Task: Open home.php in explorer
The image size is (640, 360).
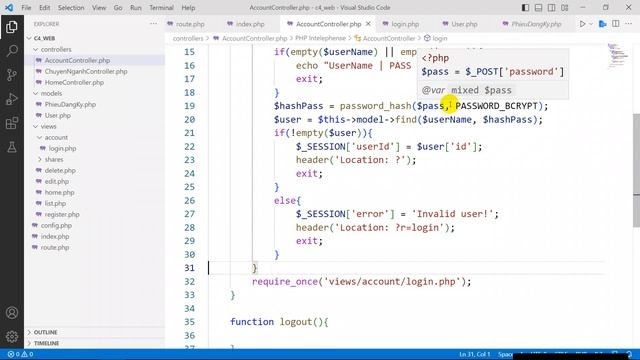Action: pos(59,193)
